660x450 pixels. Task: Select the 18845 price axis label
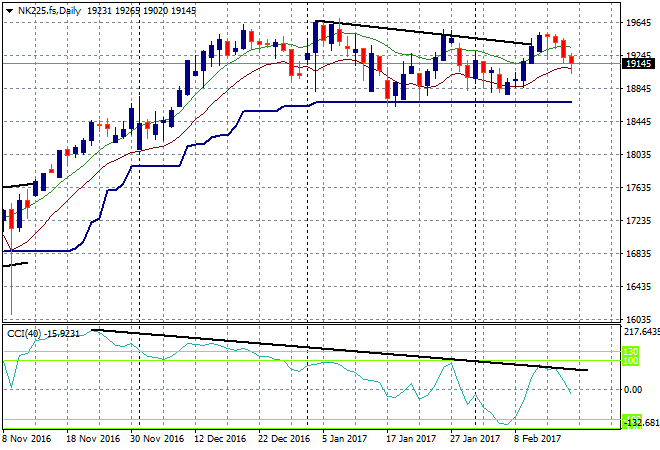click(639, 88)
